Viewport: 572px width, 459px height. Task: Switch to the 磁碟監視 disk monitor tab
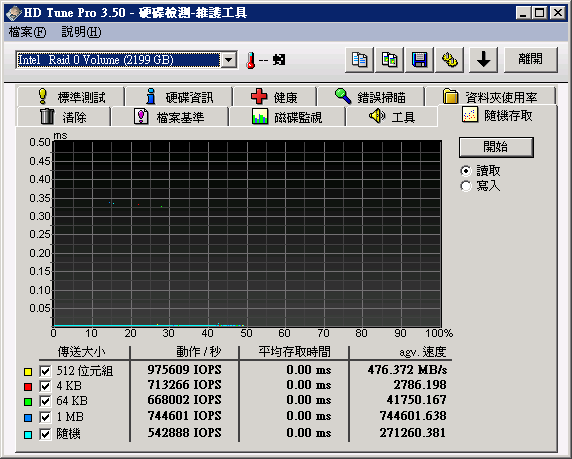[287, 117]
